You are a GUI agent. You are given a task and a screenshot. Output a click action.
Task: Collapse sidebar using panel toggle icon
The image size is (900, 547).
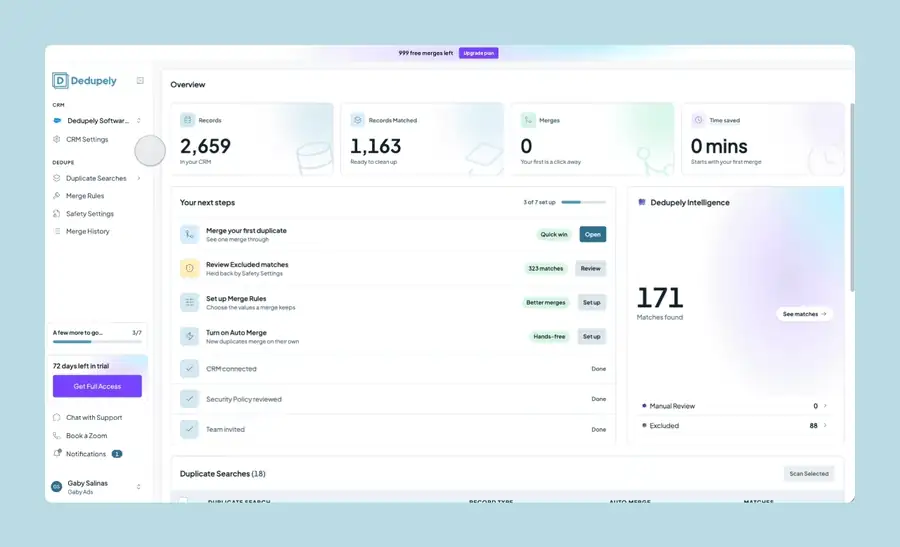140,80
